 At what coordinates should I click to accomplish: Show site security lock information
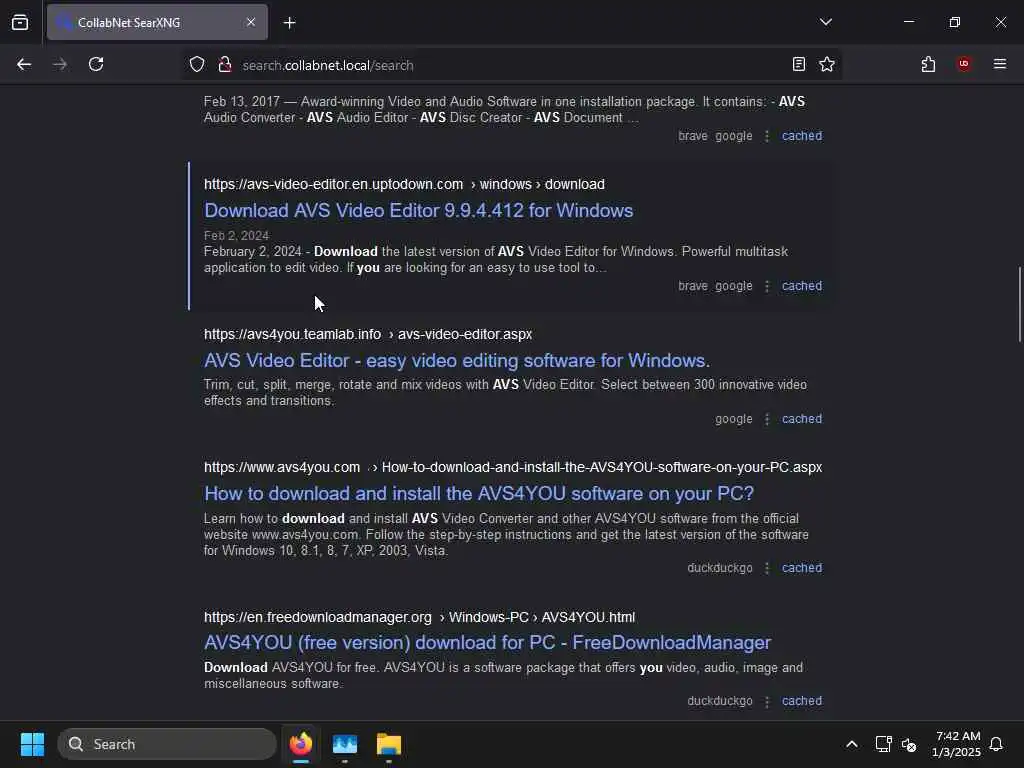(x=225, y=65)
